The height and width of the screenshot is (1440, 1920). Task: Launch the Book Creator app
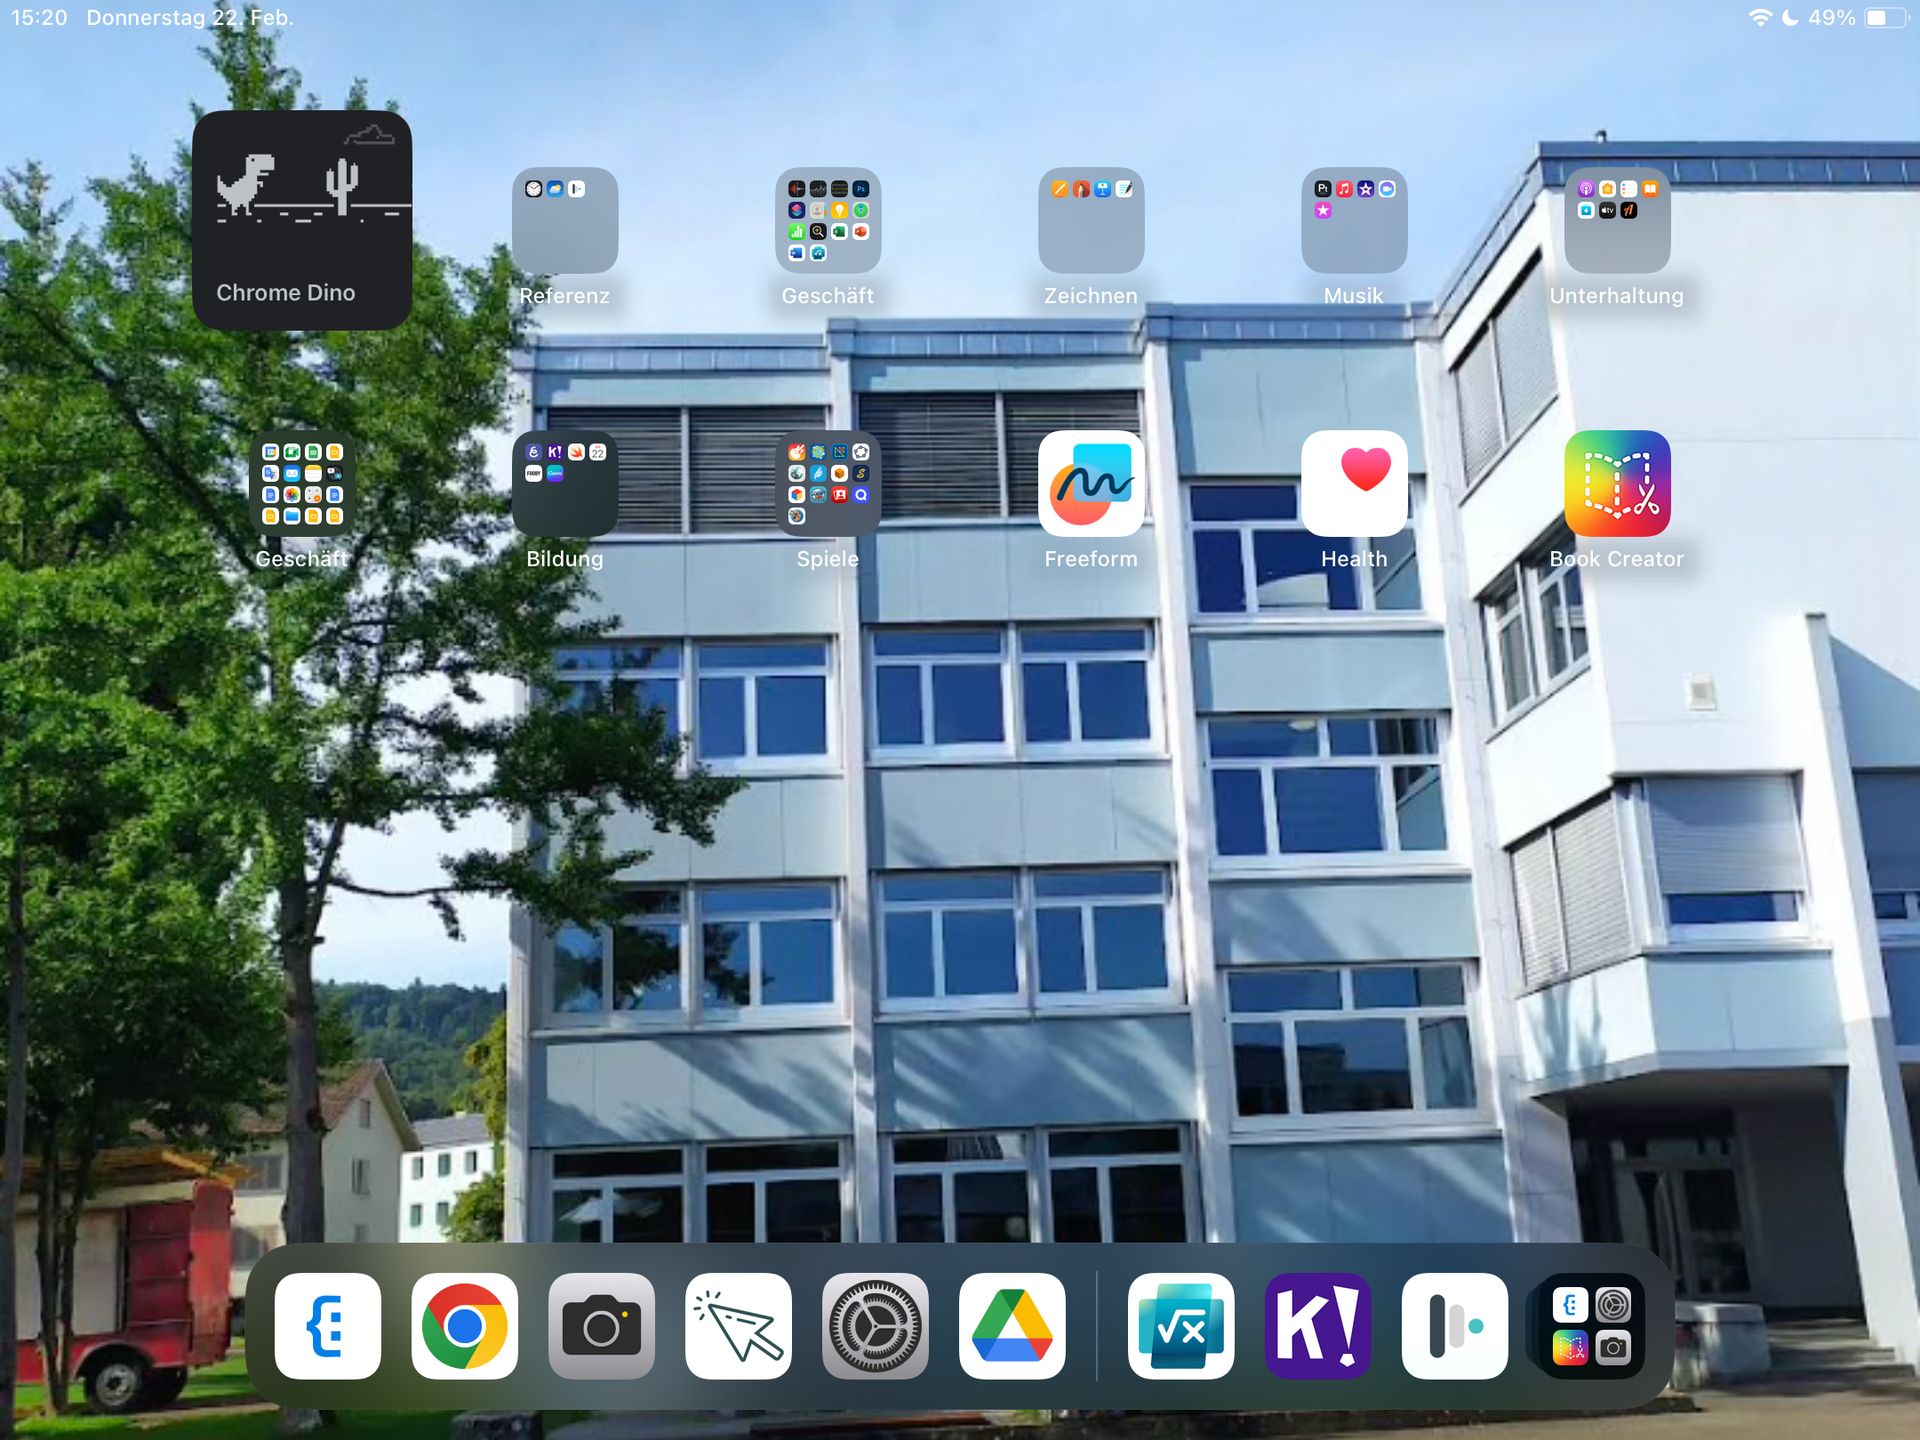coord(1616,484)
